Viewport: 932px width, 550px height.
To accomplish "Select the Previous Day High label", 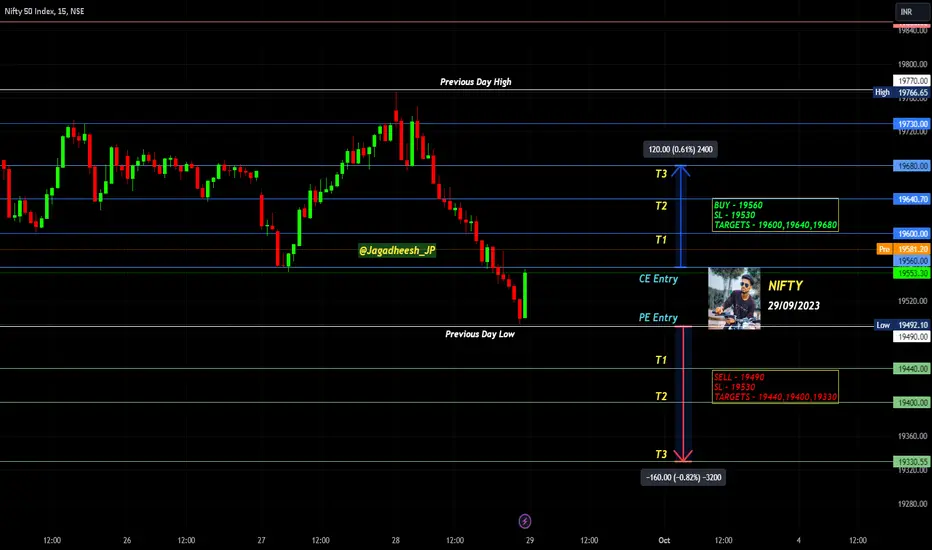I will pyautogui.click(x=476, y=82).
